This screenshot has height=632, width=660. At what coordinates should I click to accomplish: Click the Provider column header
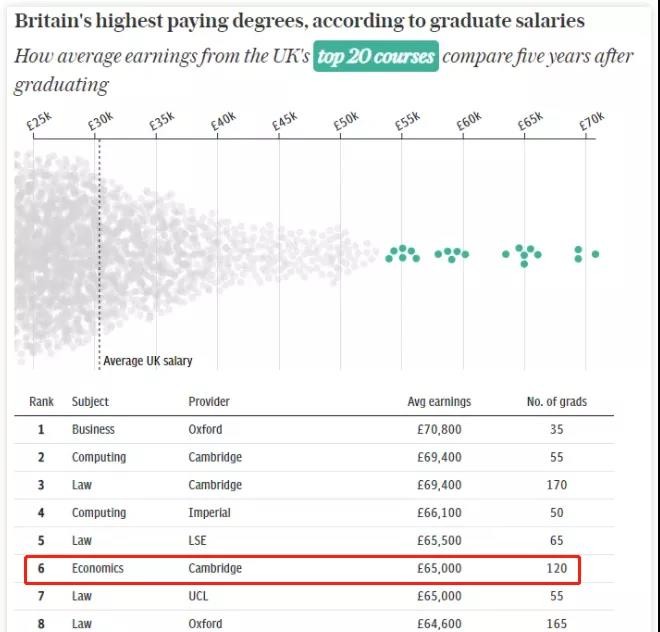(209, 401)
